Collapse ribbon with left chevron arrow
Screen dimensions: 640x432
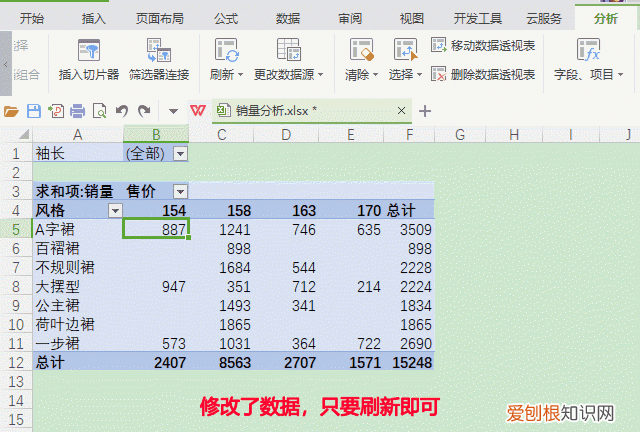tap(6, 64)
